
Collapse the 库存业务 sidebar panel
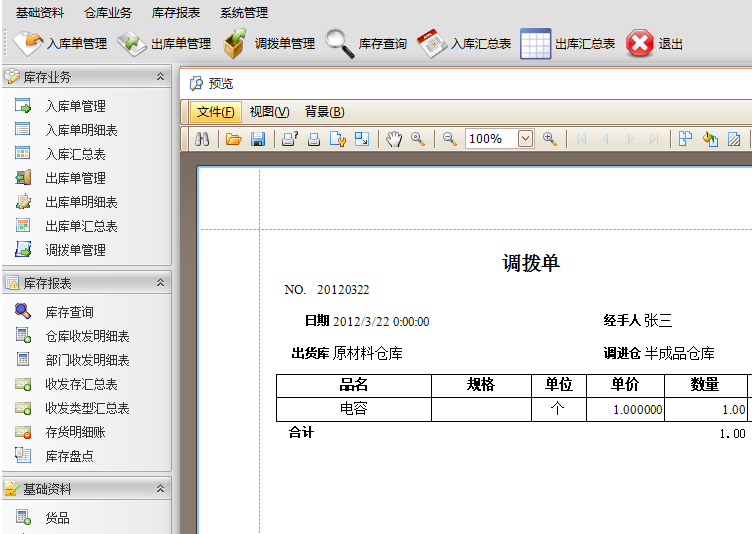(160, 77)
